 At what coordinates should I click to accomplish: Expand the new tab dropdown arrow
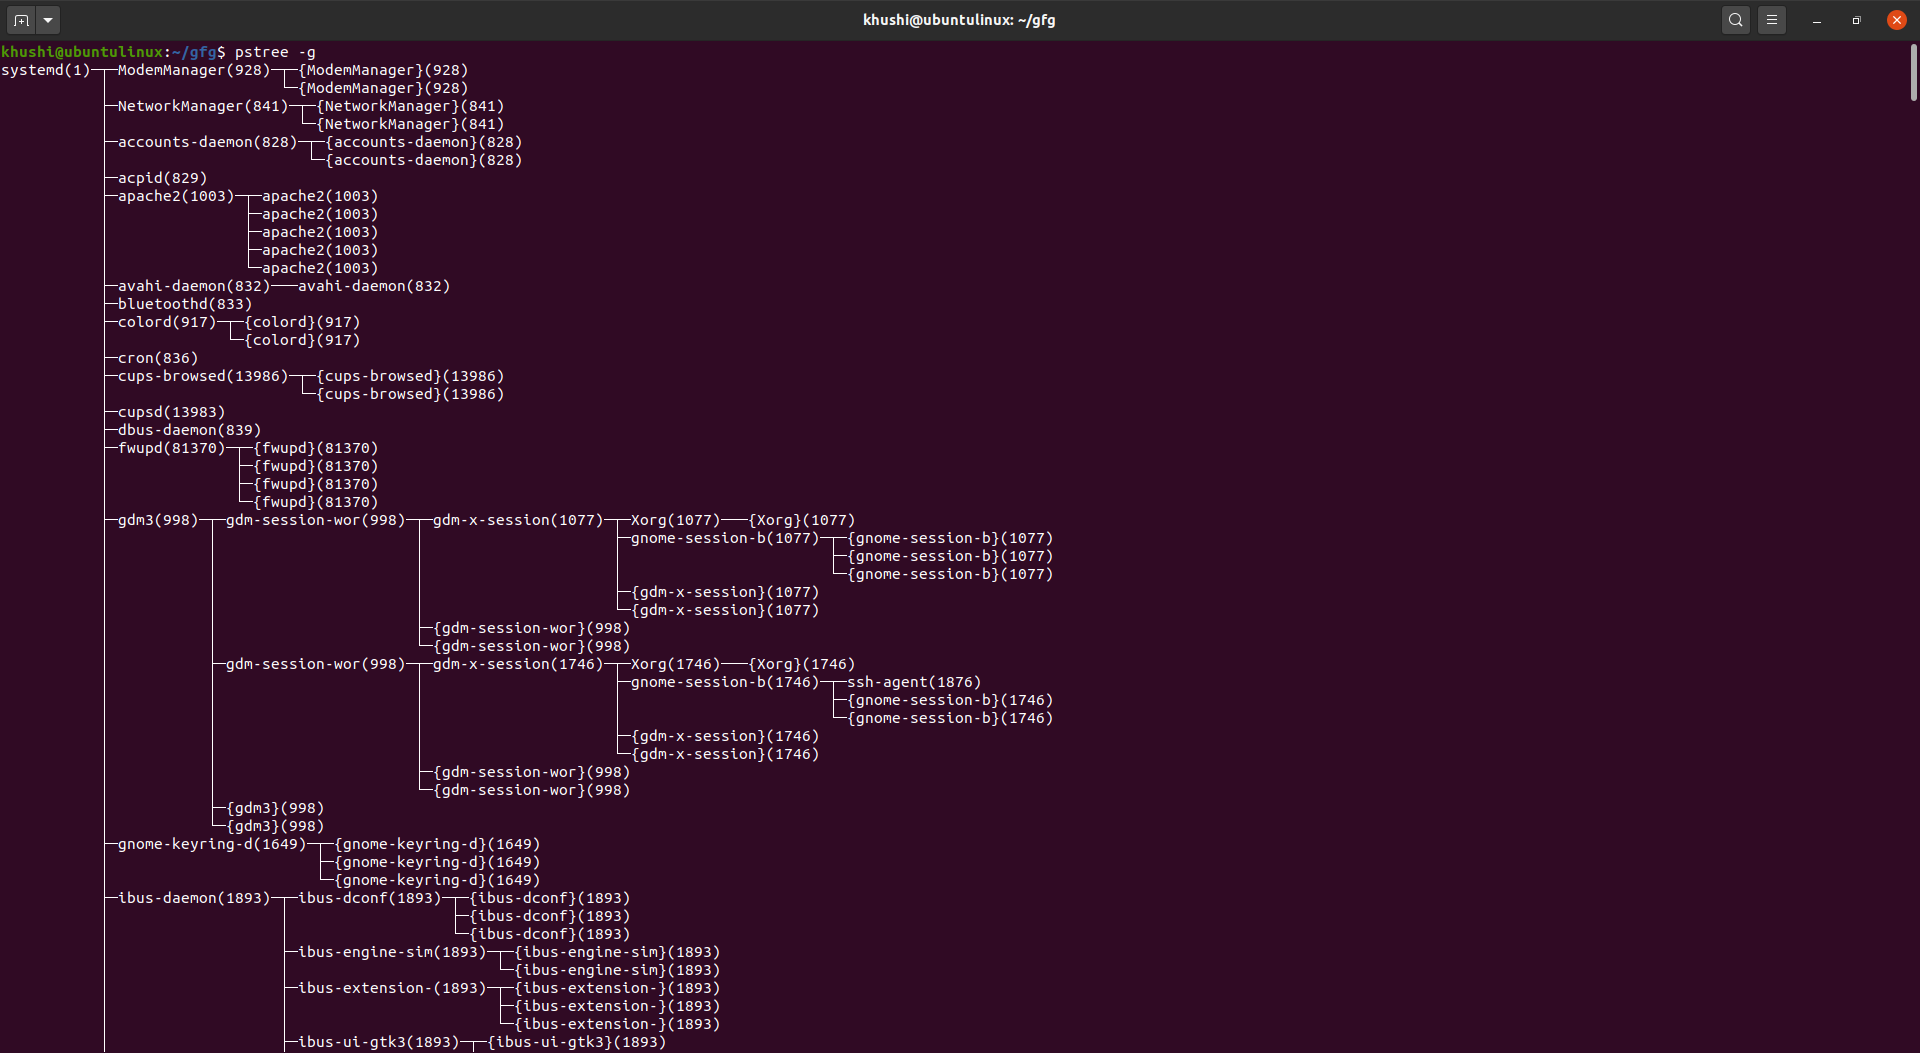pos(48,20)
